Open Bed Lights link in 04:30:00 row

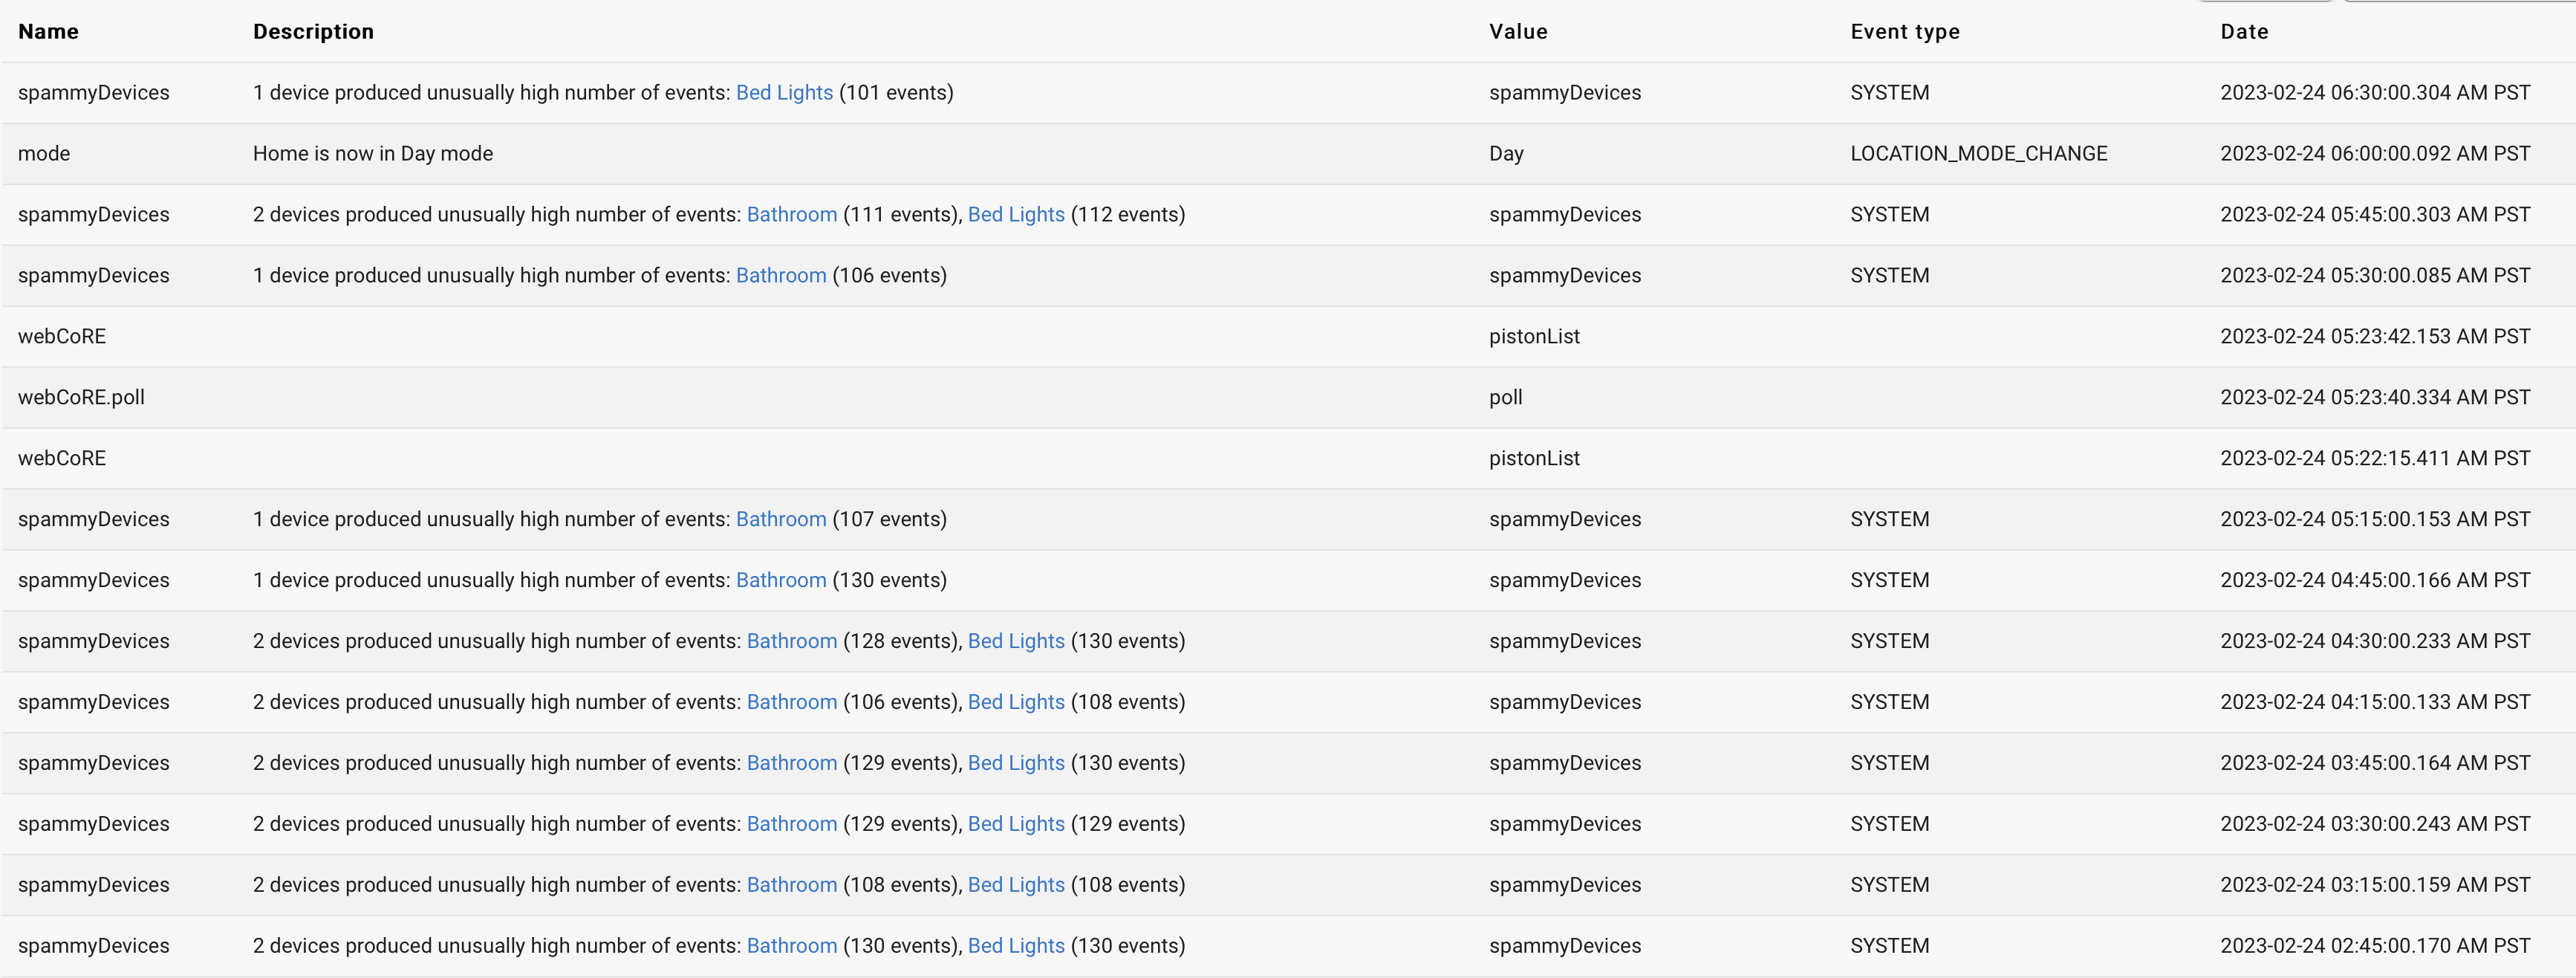[1016, 642]
